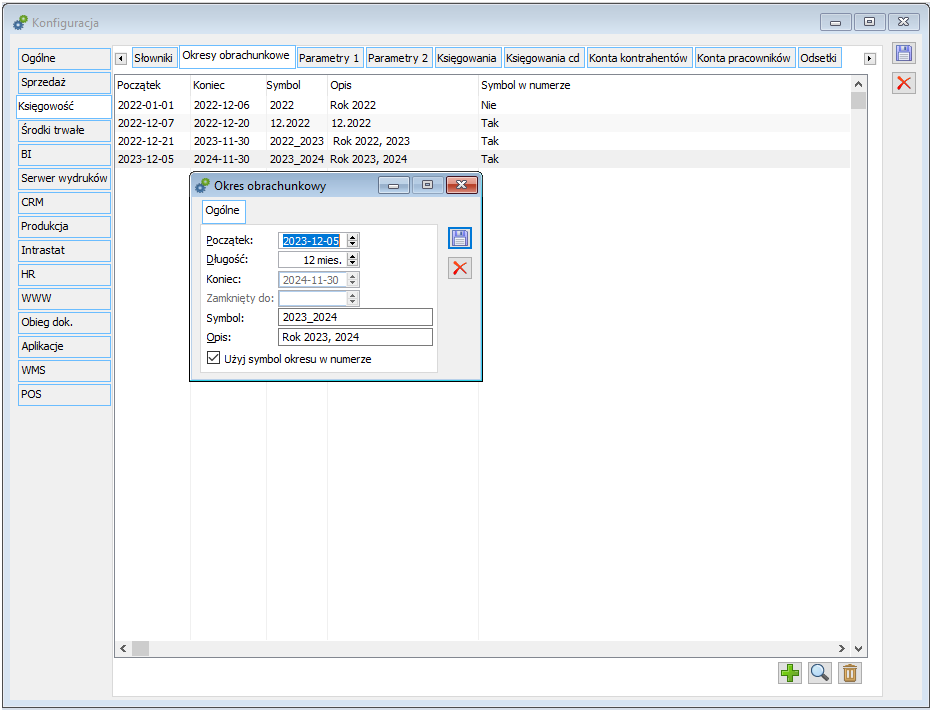
Task: Click horizontal scrollbar right arrow
Action: 842,648
